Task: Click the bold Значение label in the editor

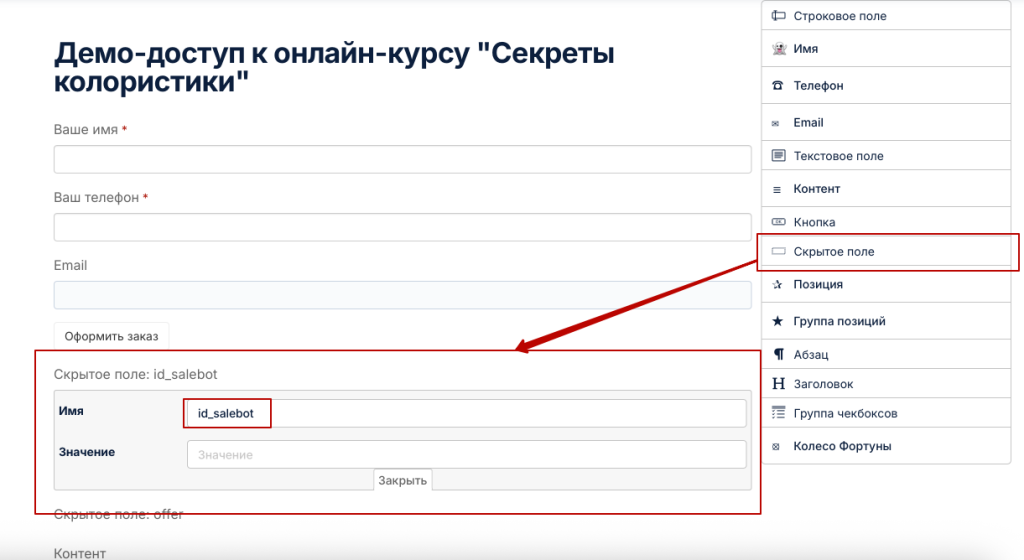Action: pos(87,452)
